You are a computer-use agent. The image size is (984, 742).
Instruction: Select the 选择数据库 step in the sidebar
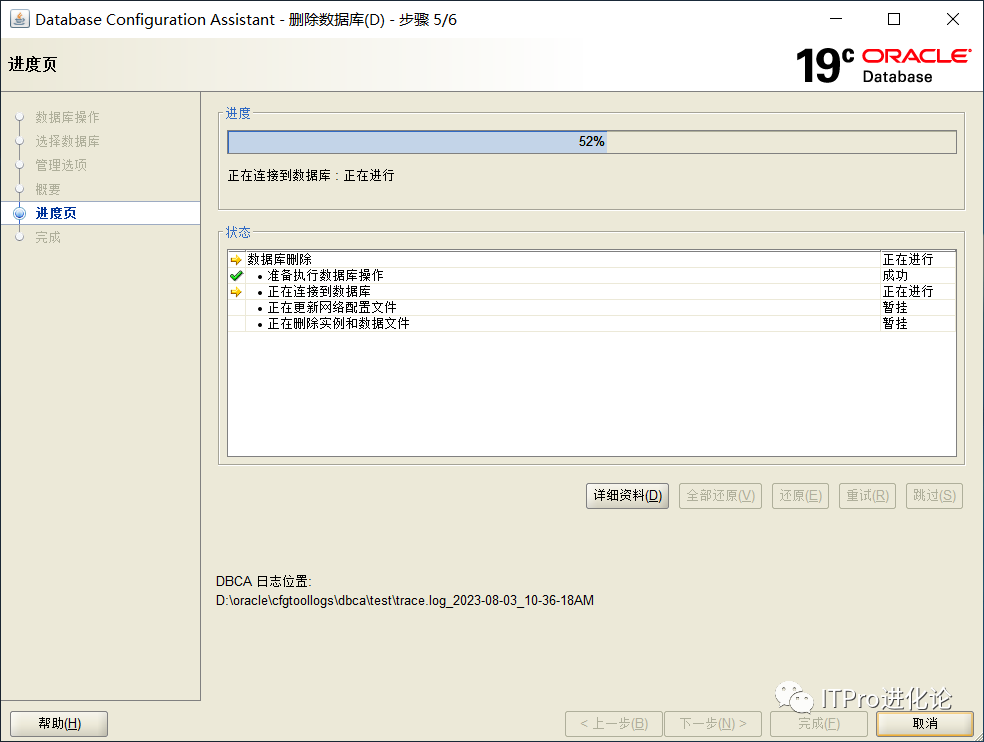pyautogui.click(x=67, y=141)
